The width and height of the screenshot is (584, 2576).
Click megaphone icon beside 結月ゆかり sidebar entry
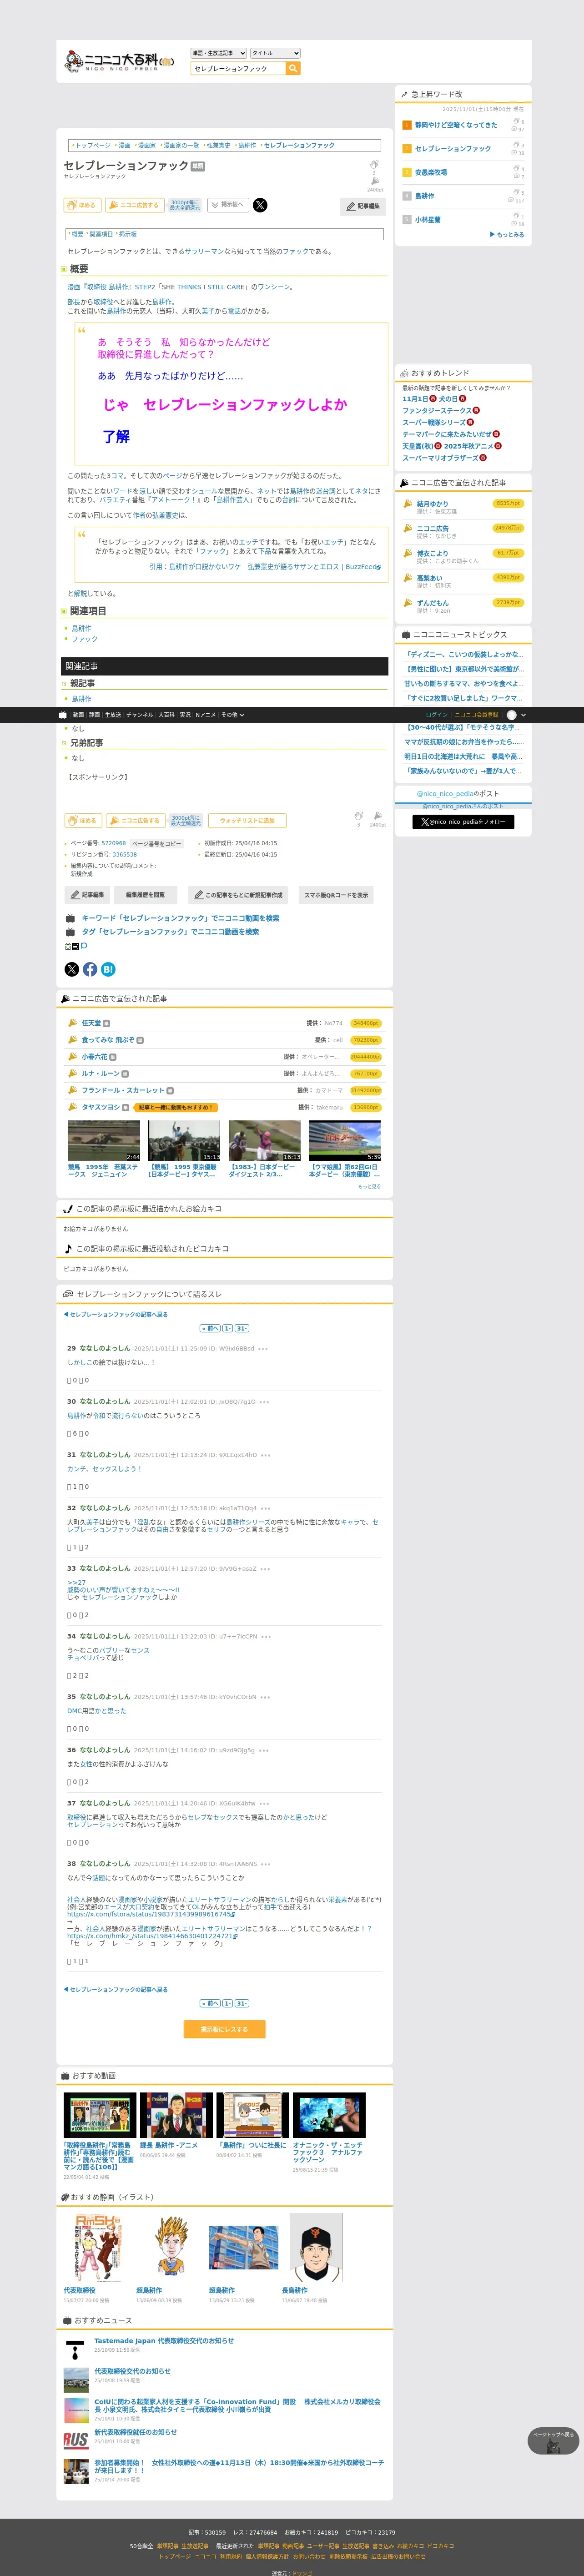click(x=407, y=504)
